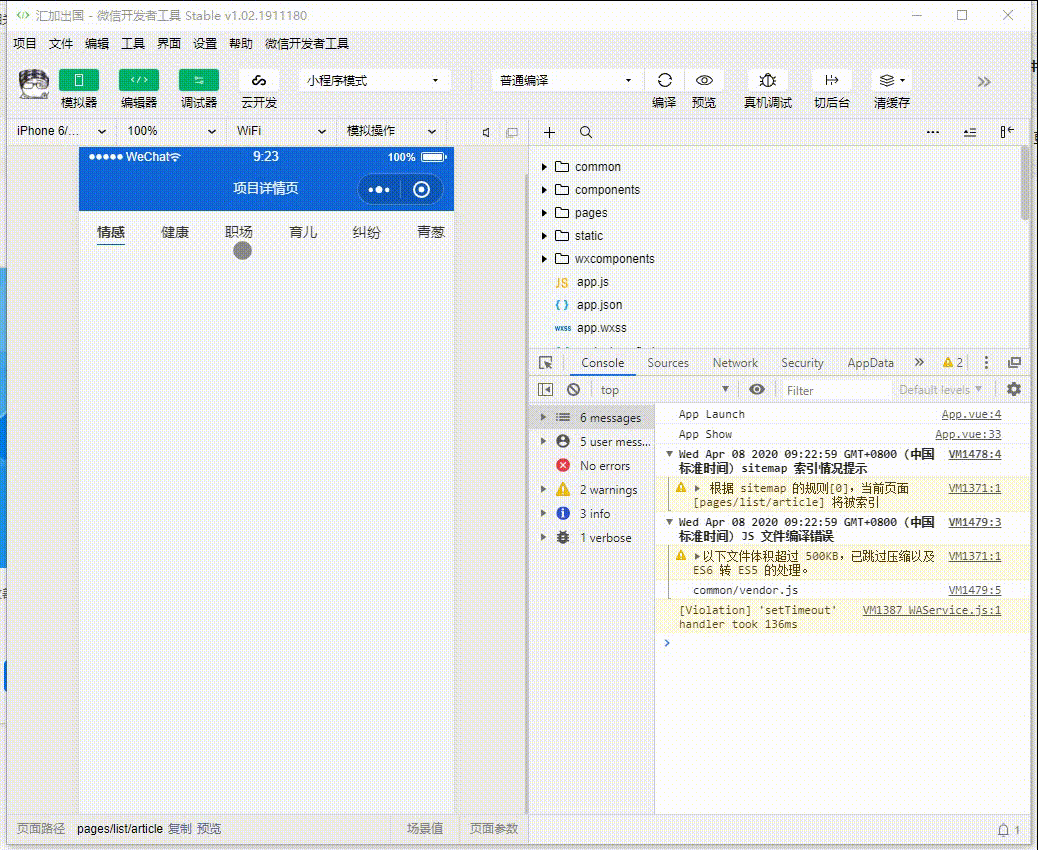Click the console Filter input field

coord(834,390)
